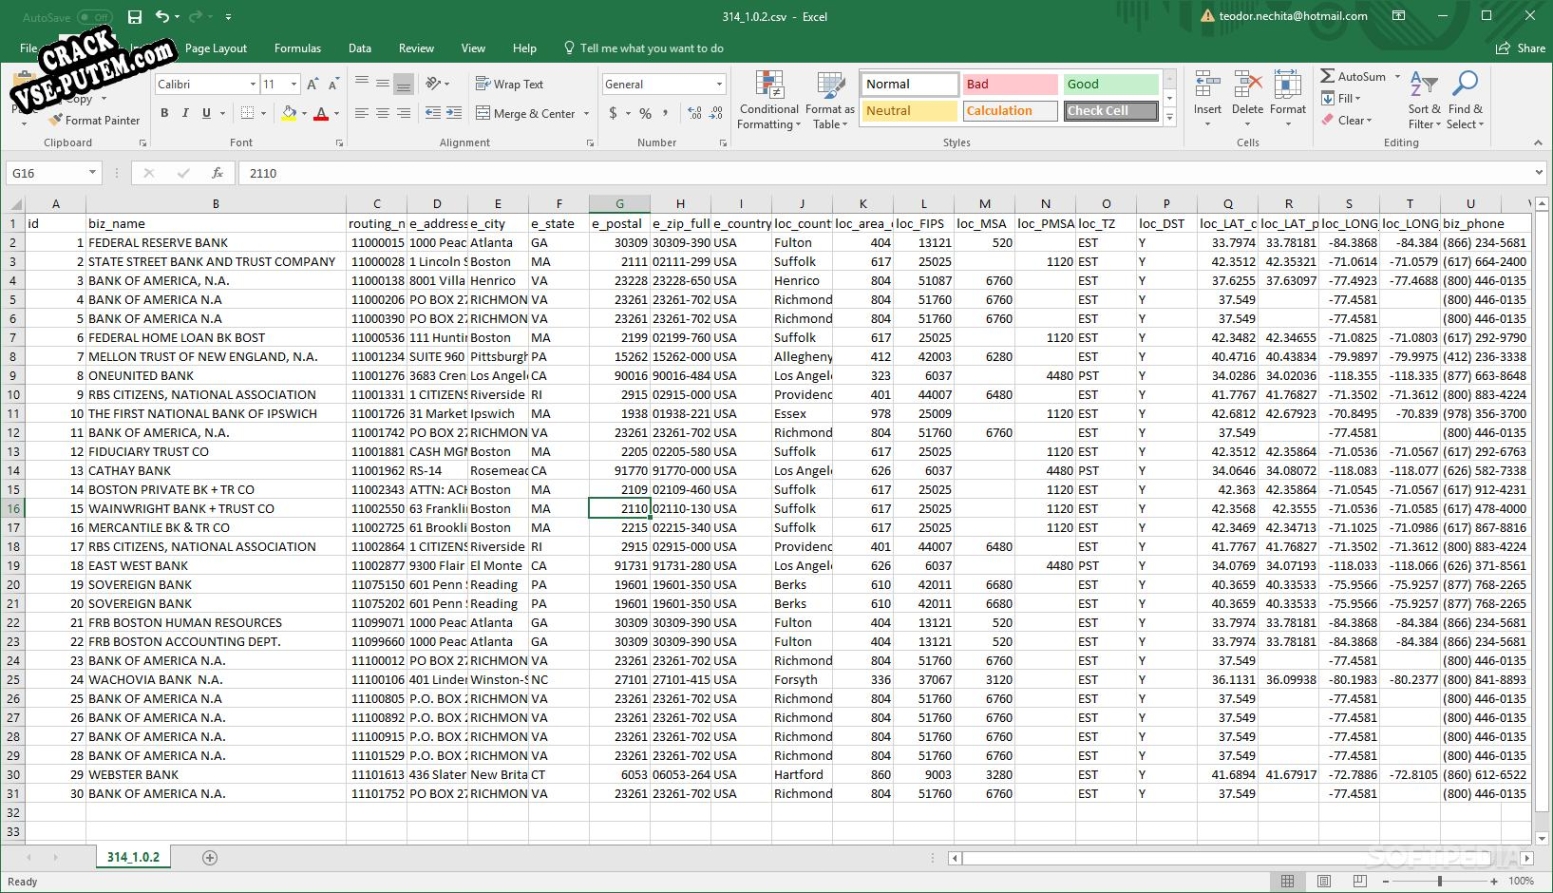This screenshot has width=1553, height=893.
Task: Collapse the ribbon with the chevron
Action: [1538, 143]
